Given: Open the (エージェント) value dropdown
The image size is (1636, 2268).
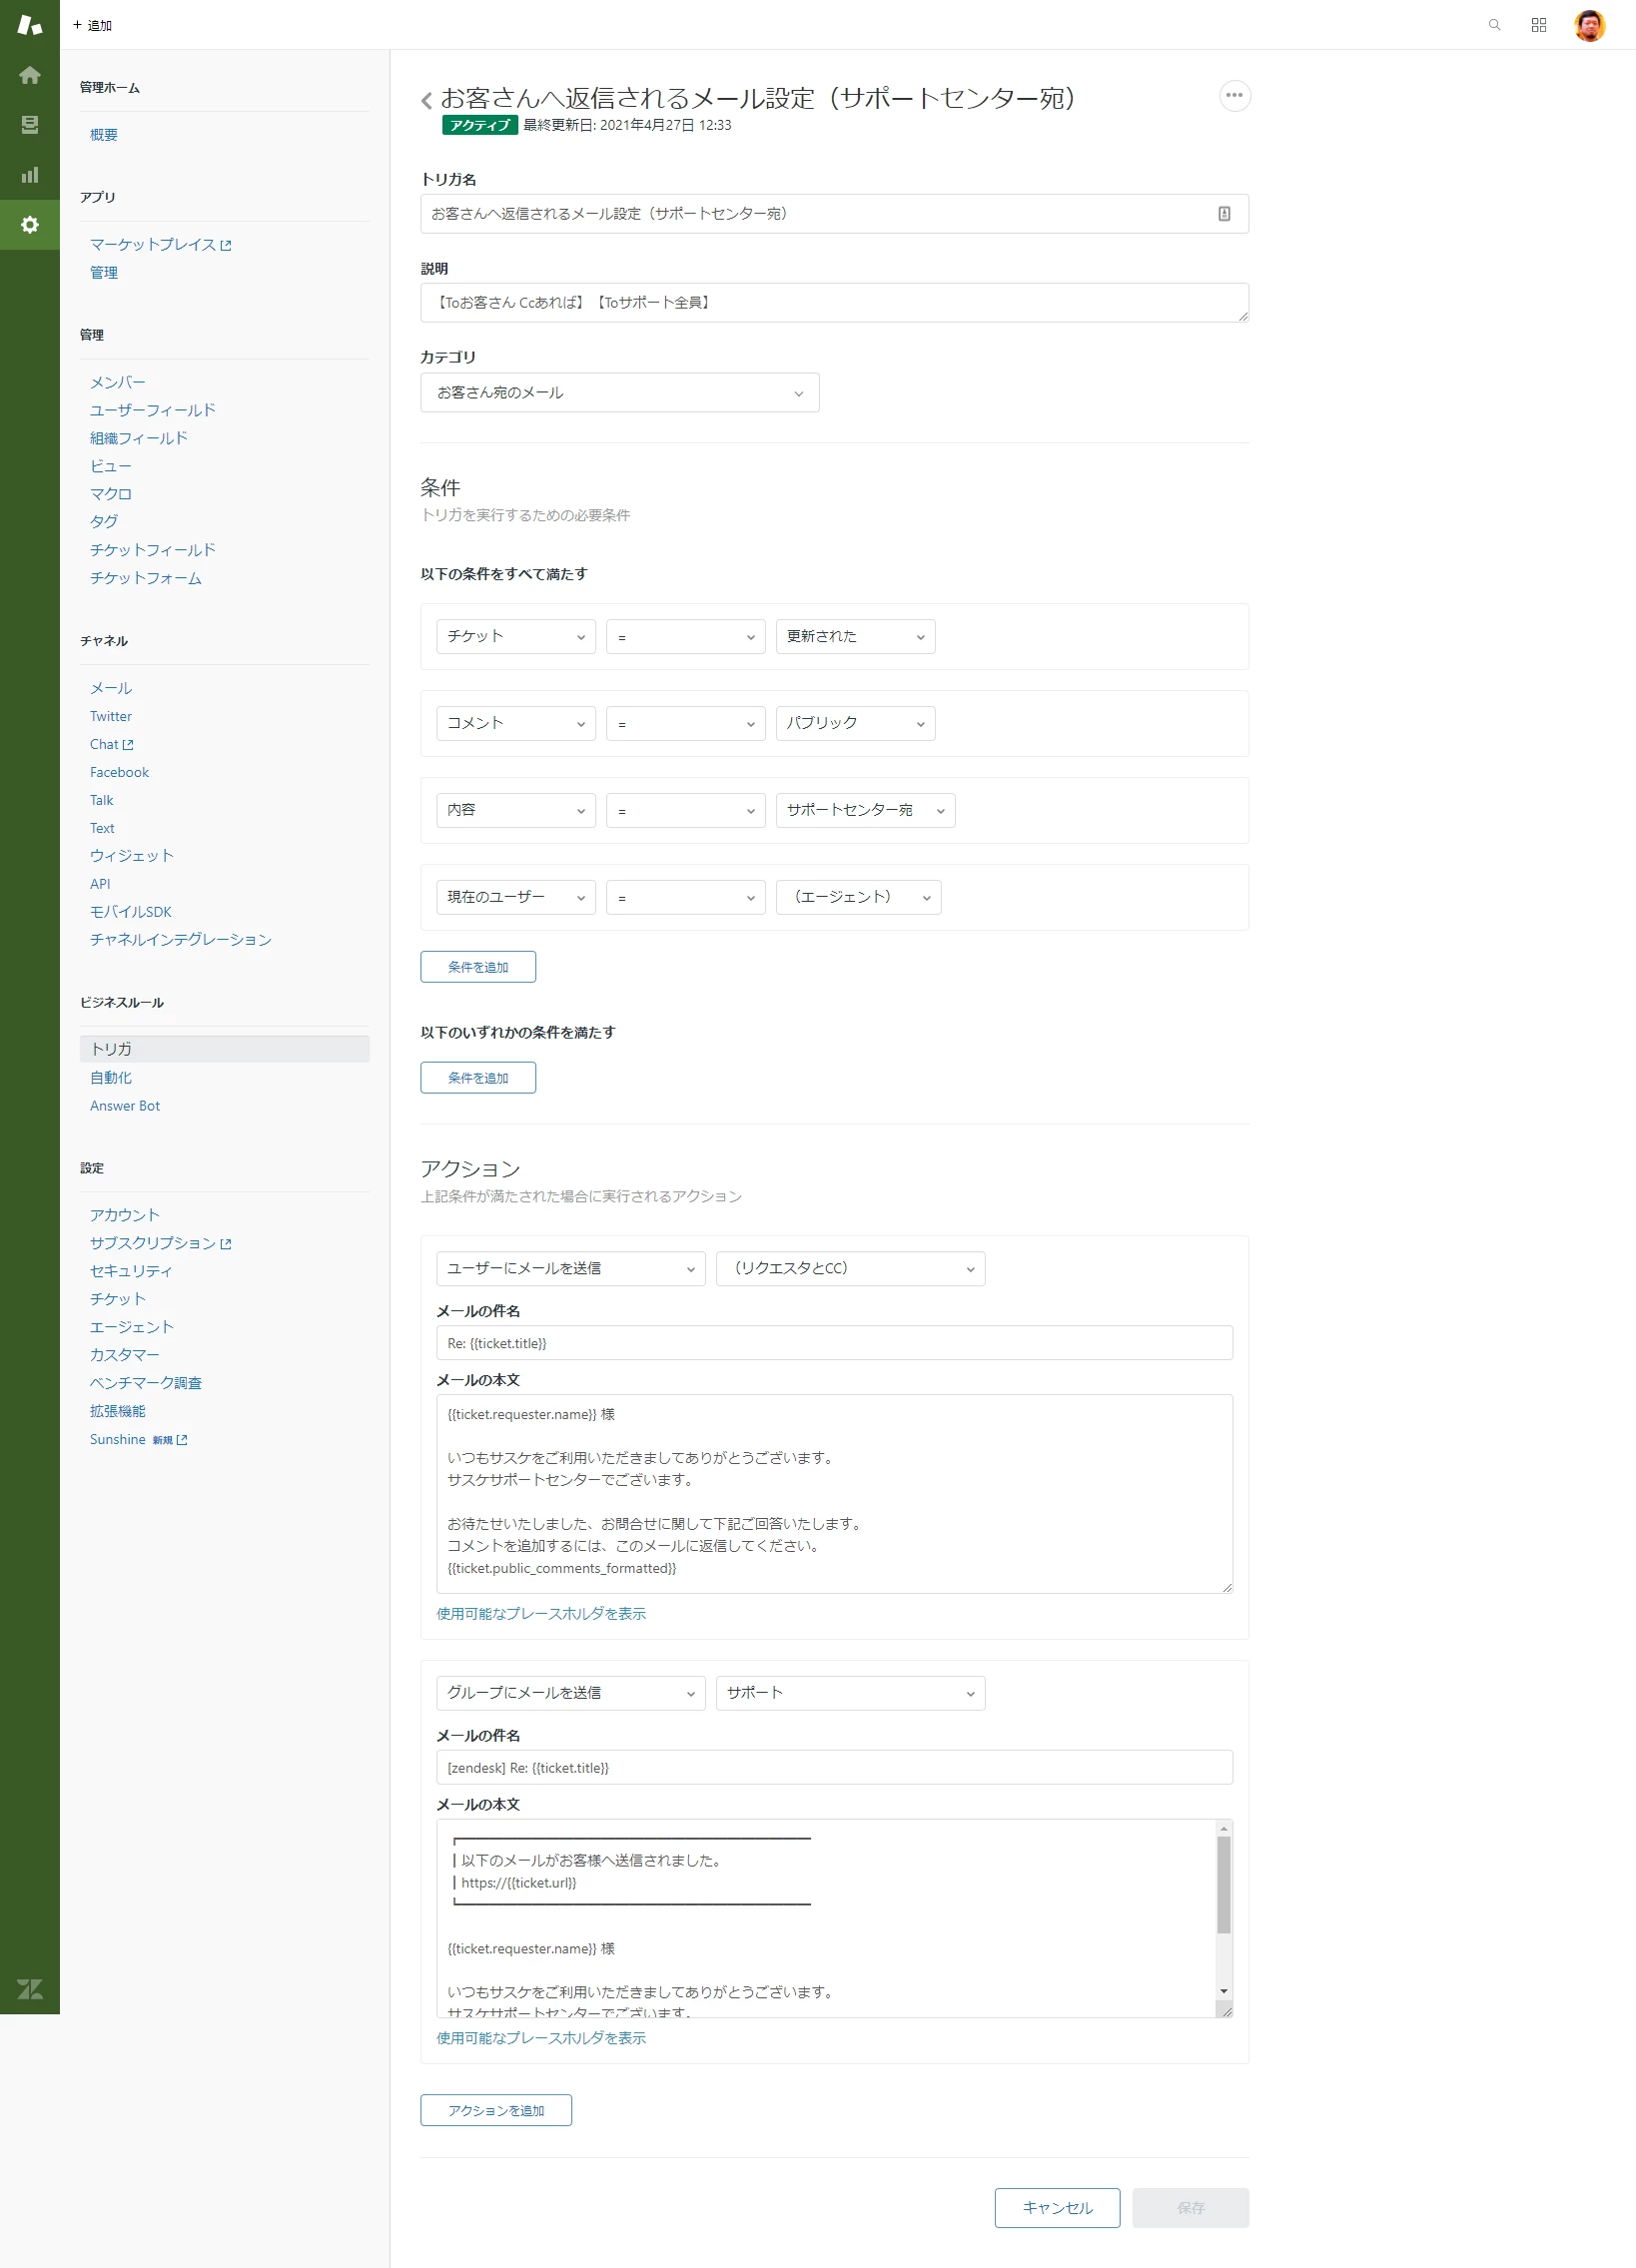Looking at the screenshot, I should click(858, 898).
